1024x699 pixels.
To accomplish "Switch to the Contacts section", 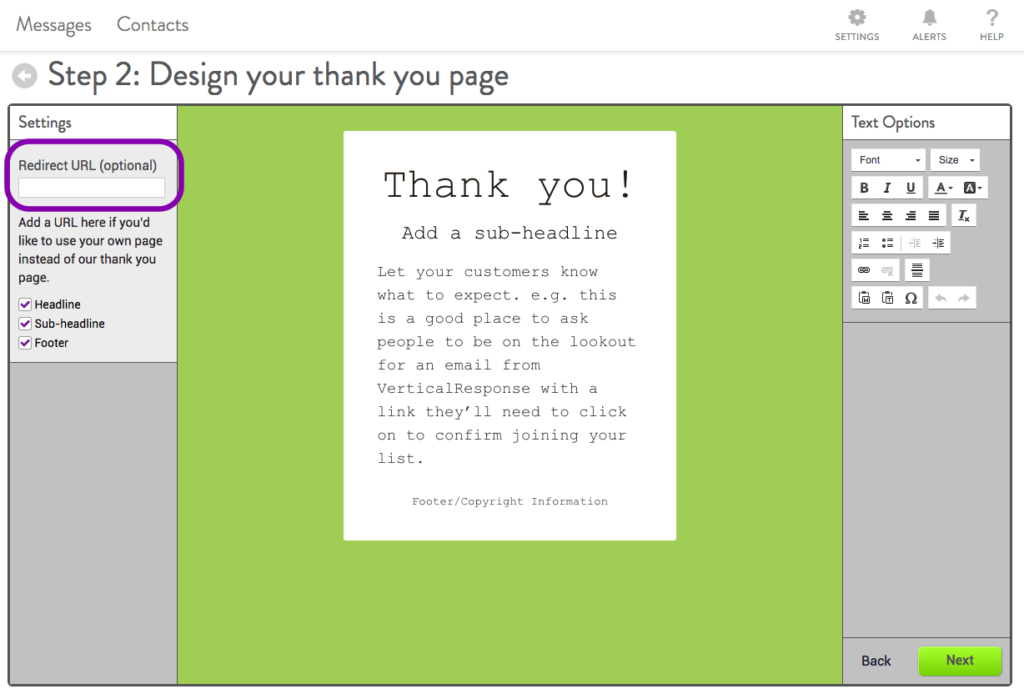I will point(152,24).
